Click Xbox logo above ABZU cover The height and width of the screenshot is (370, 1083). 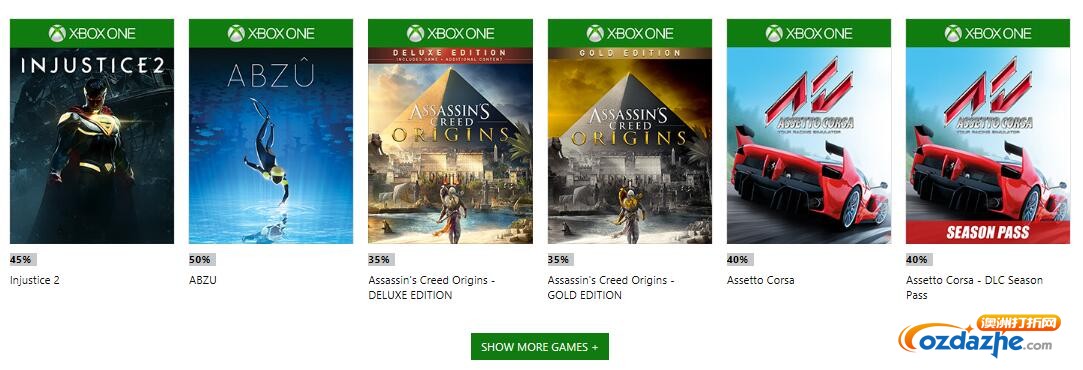click(x=236, y=33)
